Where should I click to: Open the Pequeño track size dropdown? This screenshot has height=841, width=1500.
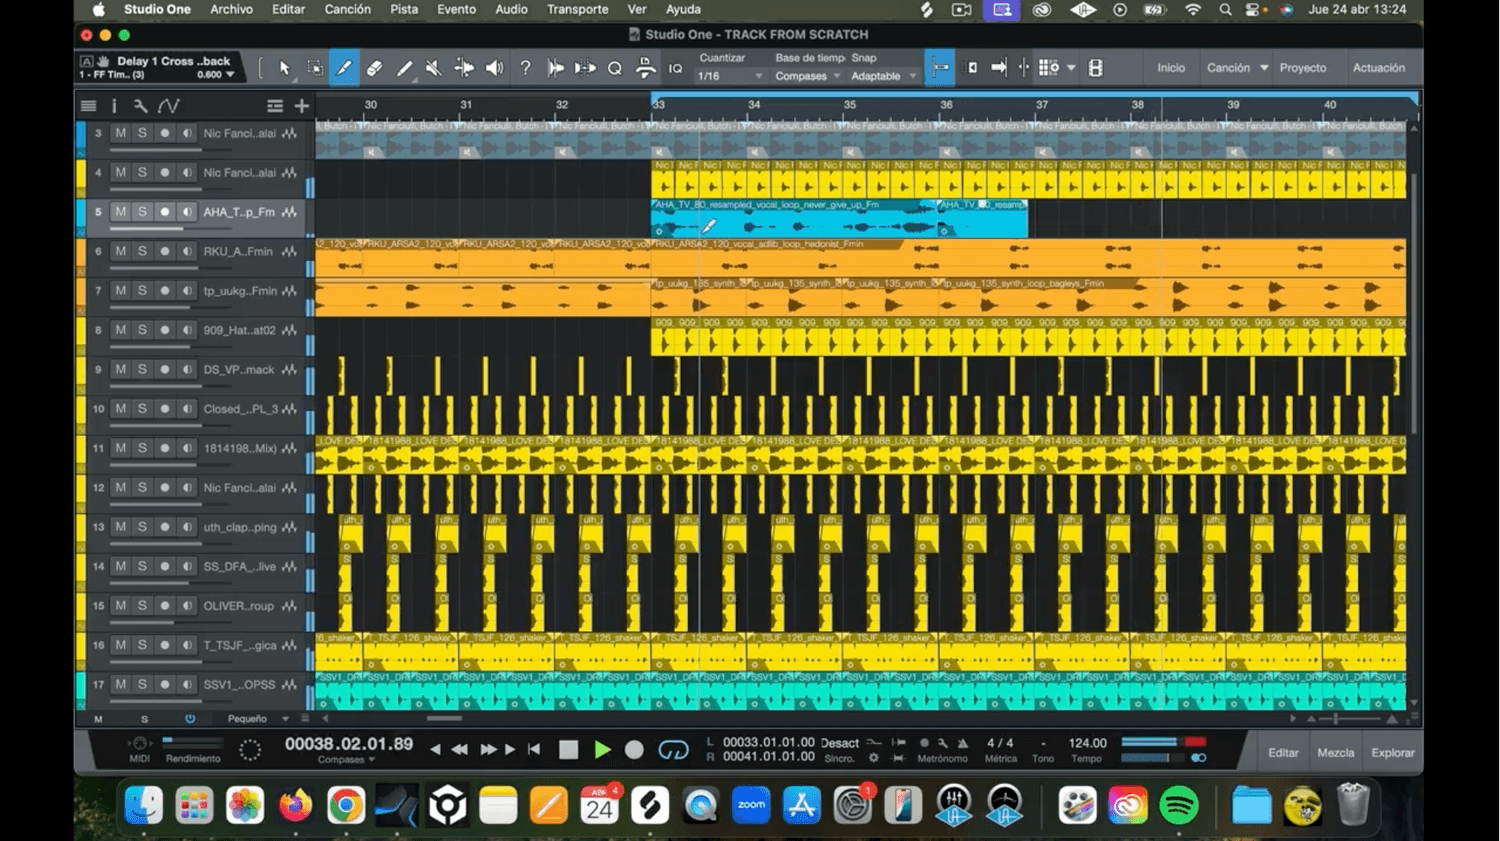[x=257, y=718]
